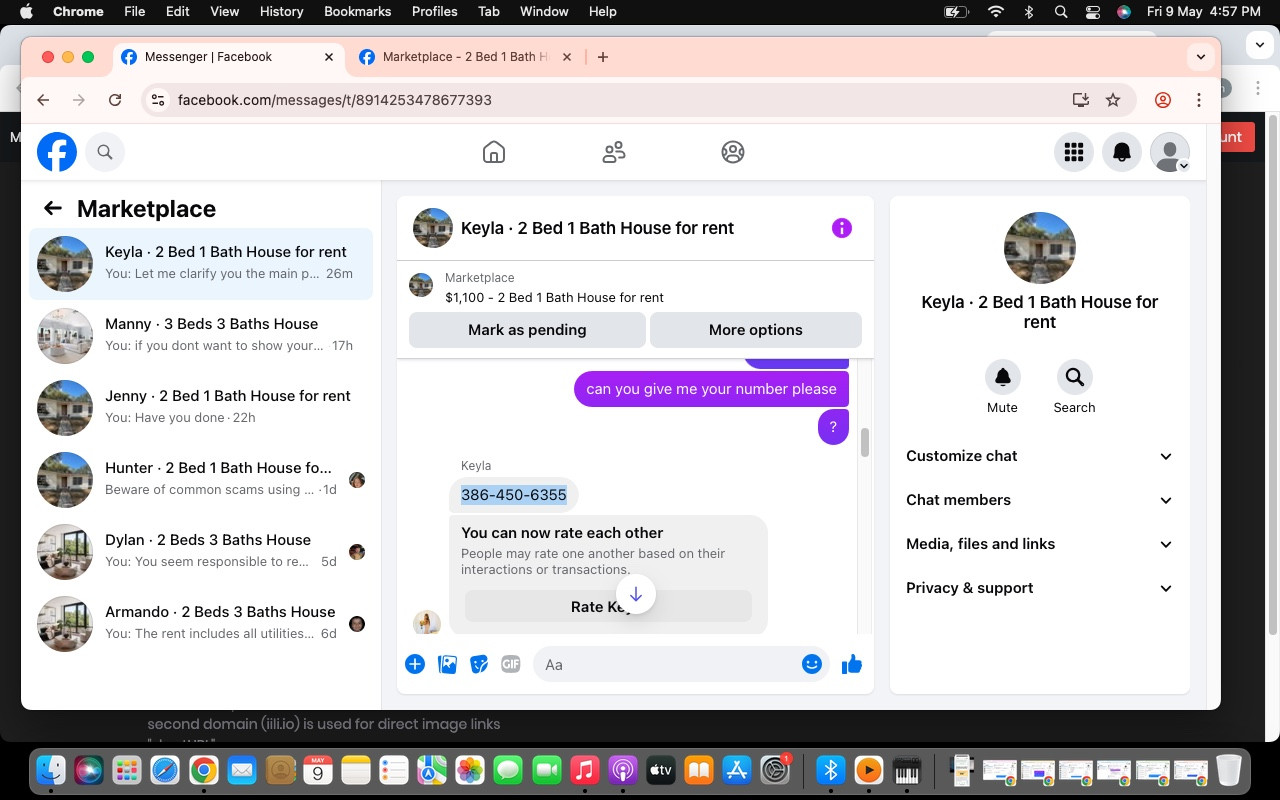
Task: Reload the current page
Action: click(115, 100)
